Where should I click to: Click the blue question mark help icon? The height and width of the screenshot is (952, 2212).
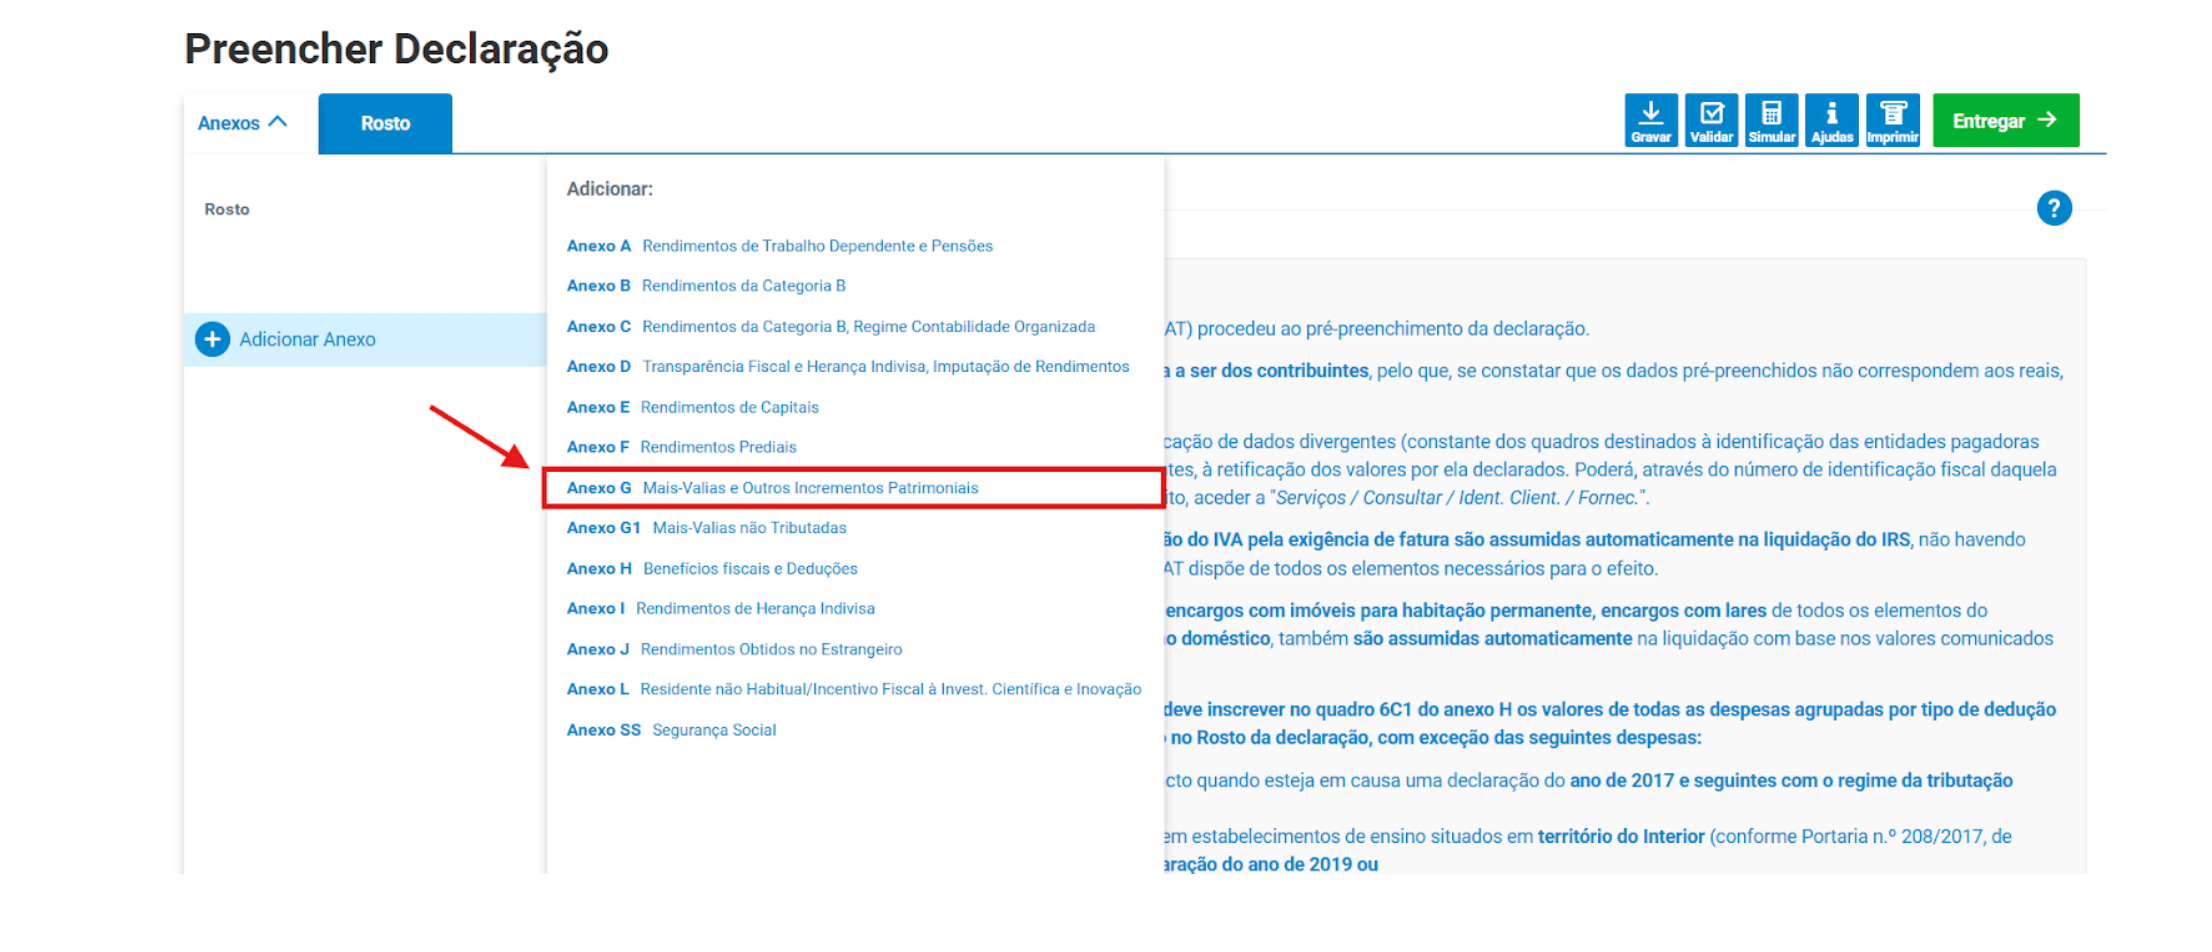pos(2053,208)
